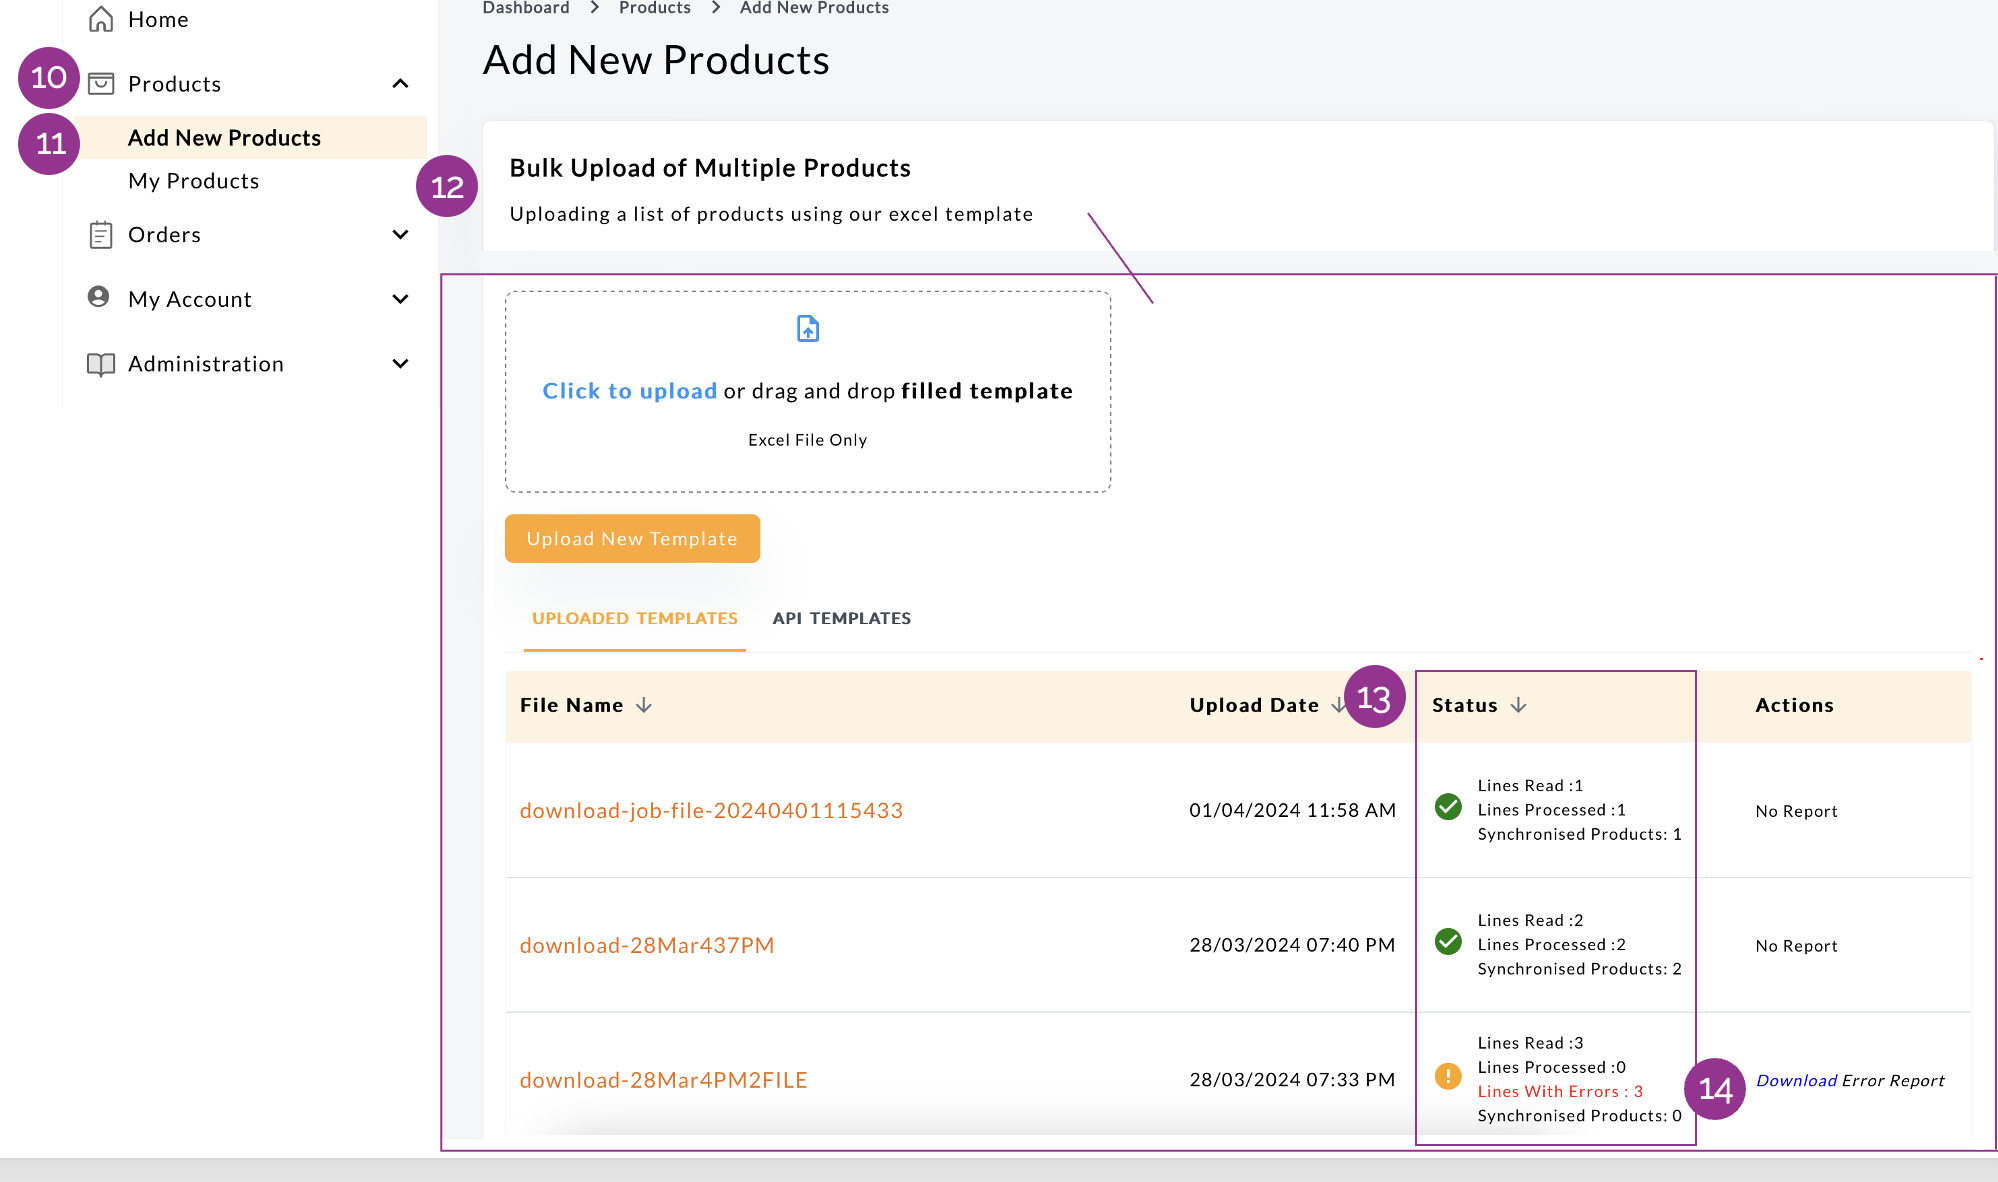Click the Status column sort arrow
1998x1182 pixels.
point(1518,706)
